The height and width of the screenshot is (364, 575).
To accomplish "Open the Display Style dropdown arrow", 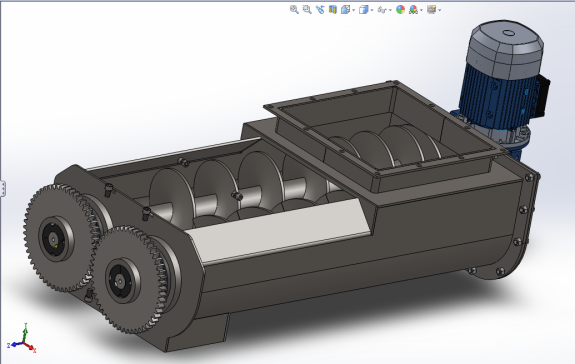I will [372, 10].
